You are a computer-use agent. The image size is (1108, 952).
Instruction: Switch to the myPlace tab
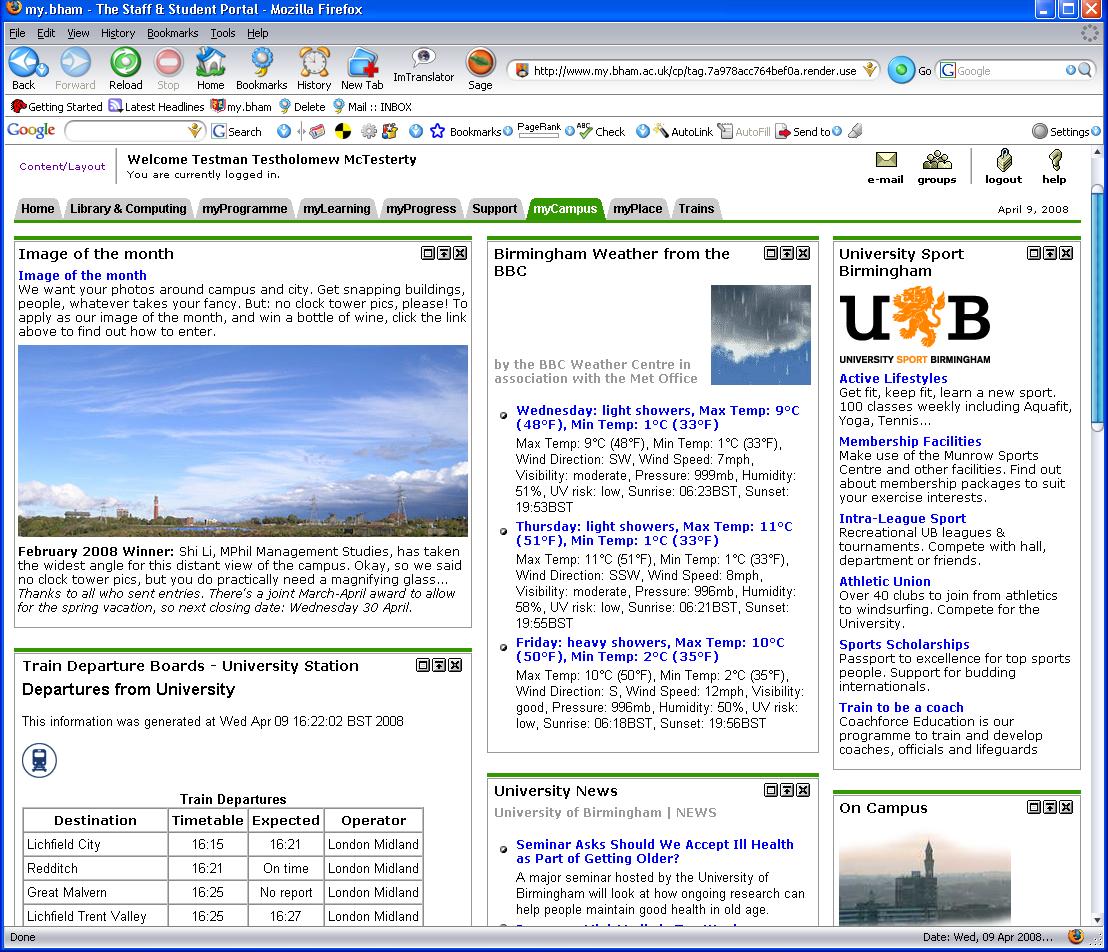pos(637,208)
